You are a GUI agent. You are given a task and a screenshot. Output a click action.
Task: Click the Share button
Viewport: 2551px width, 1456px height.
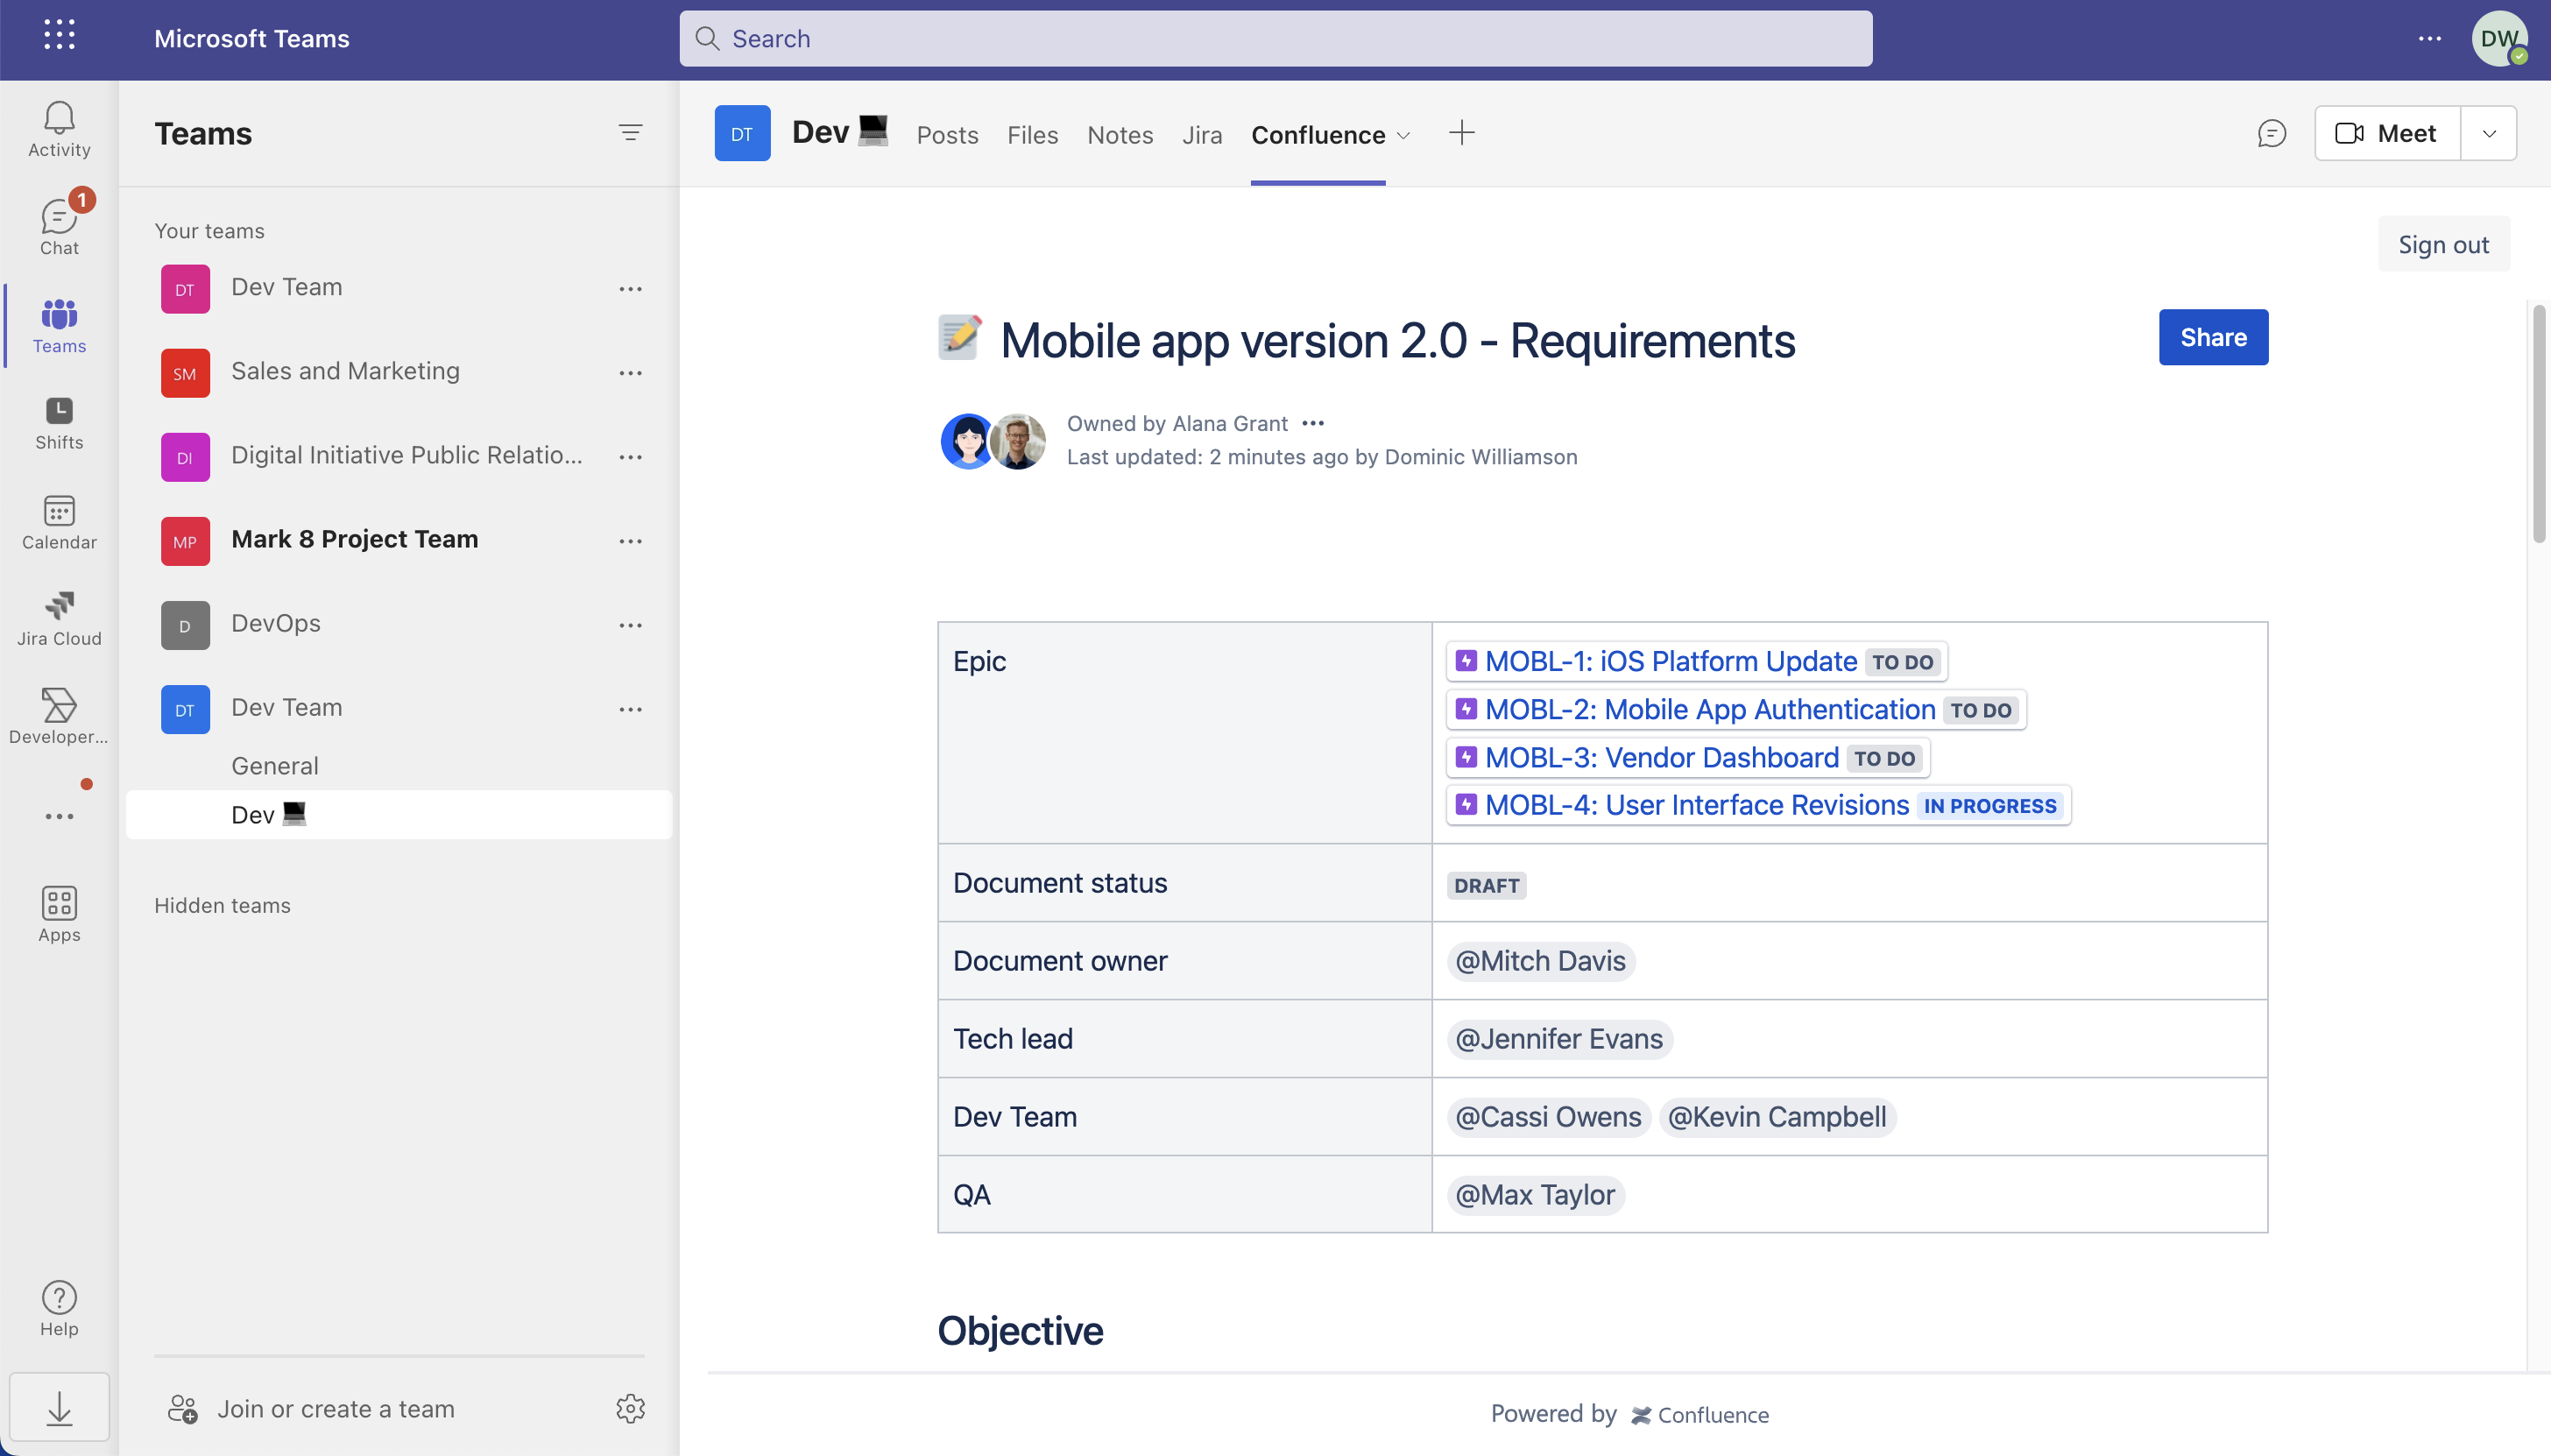(x=2212, y=337)
